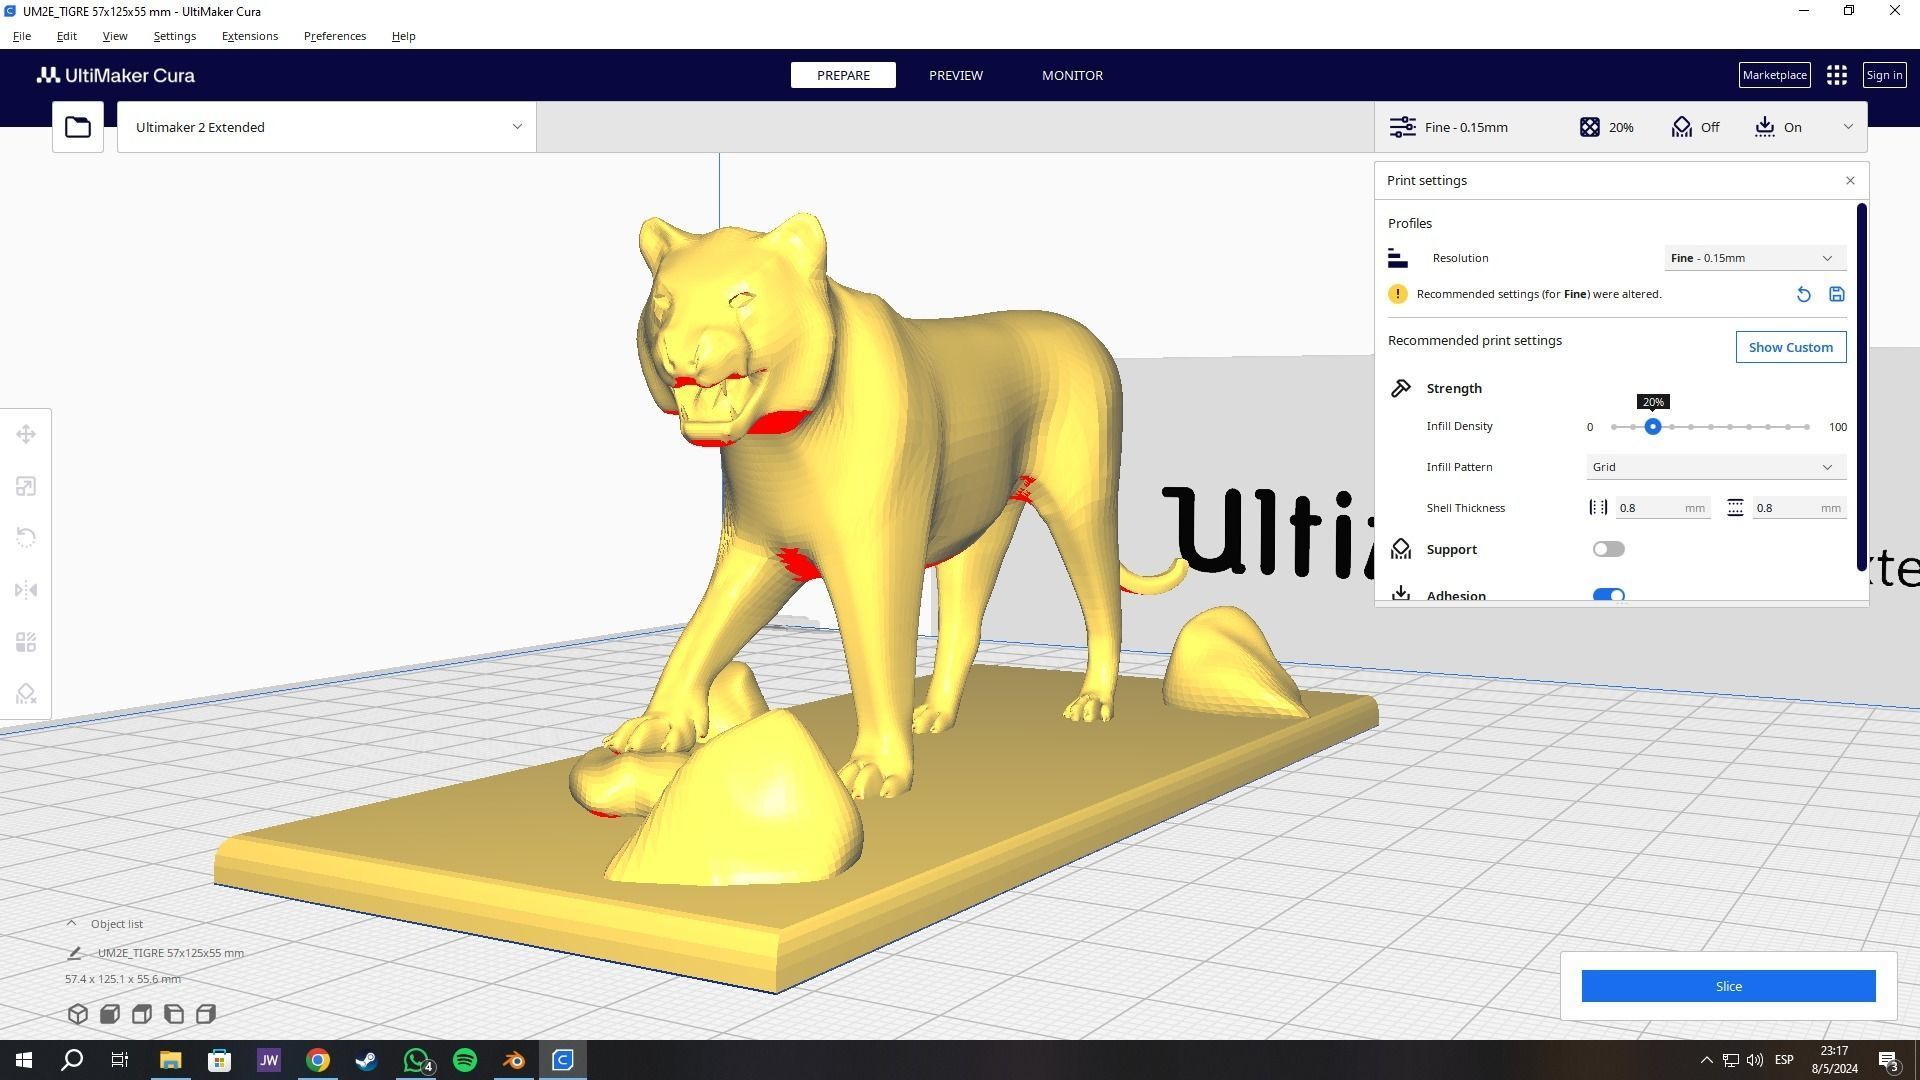The width and height of the screenshot is (1920, 1080).
Task: Open Steam from the taskbar
Action: 366,1060
